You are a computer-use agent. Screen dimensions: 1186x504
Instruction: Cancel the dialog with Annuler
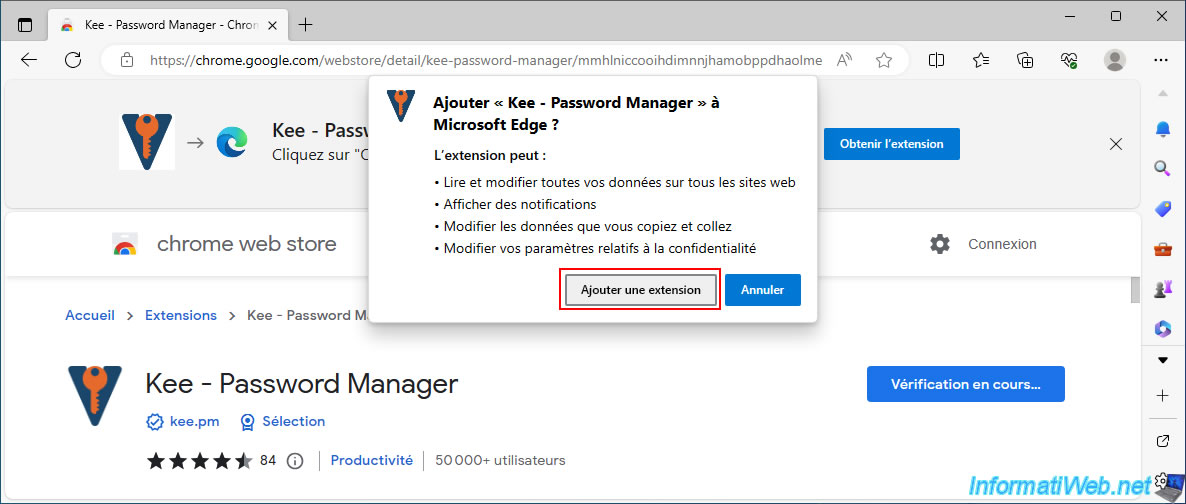(762, 290)
